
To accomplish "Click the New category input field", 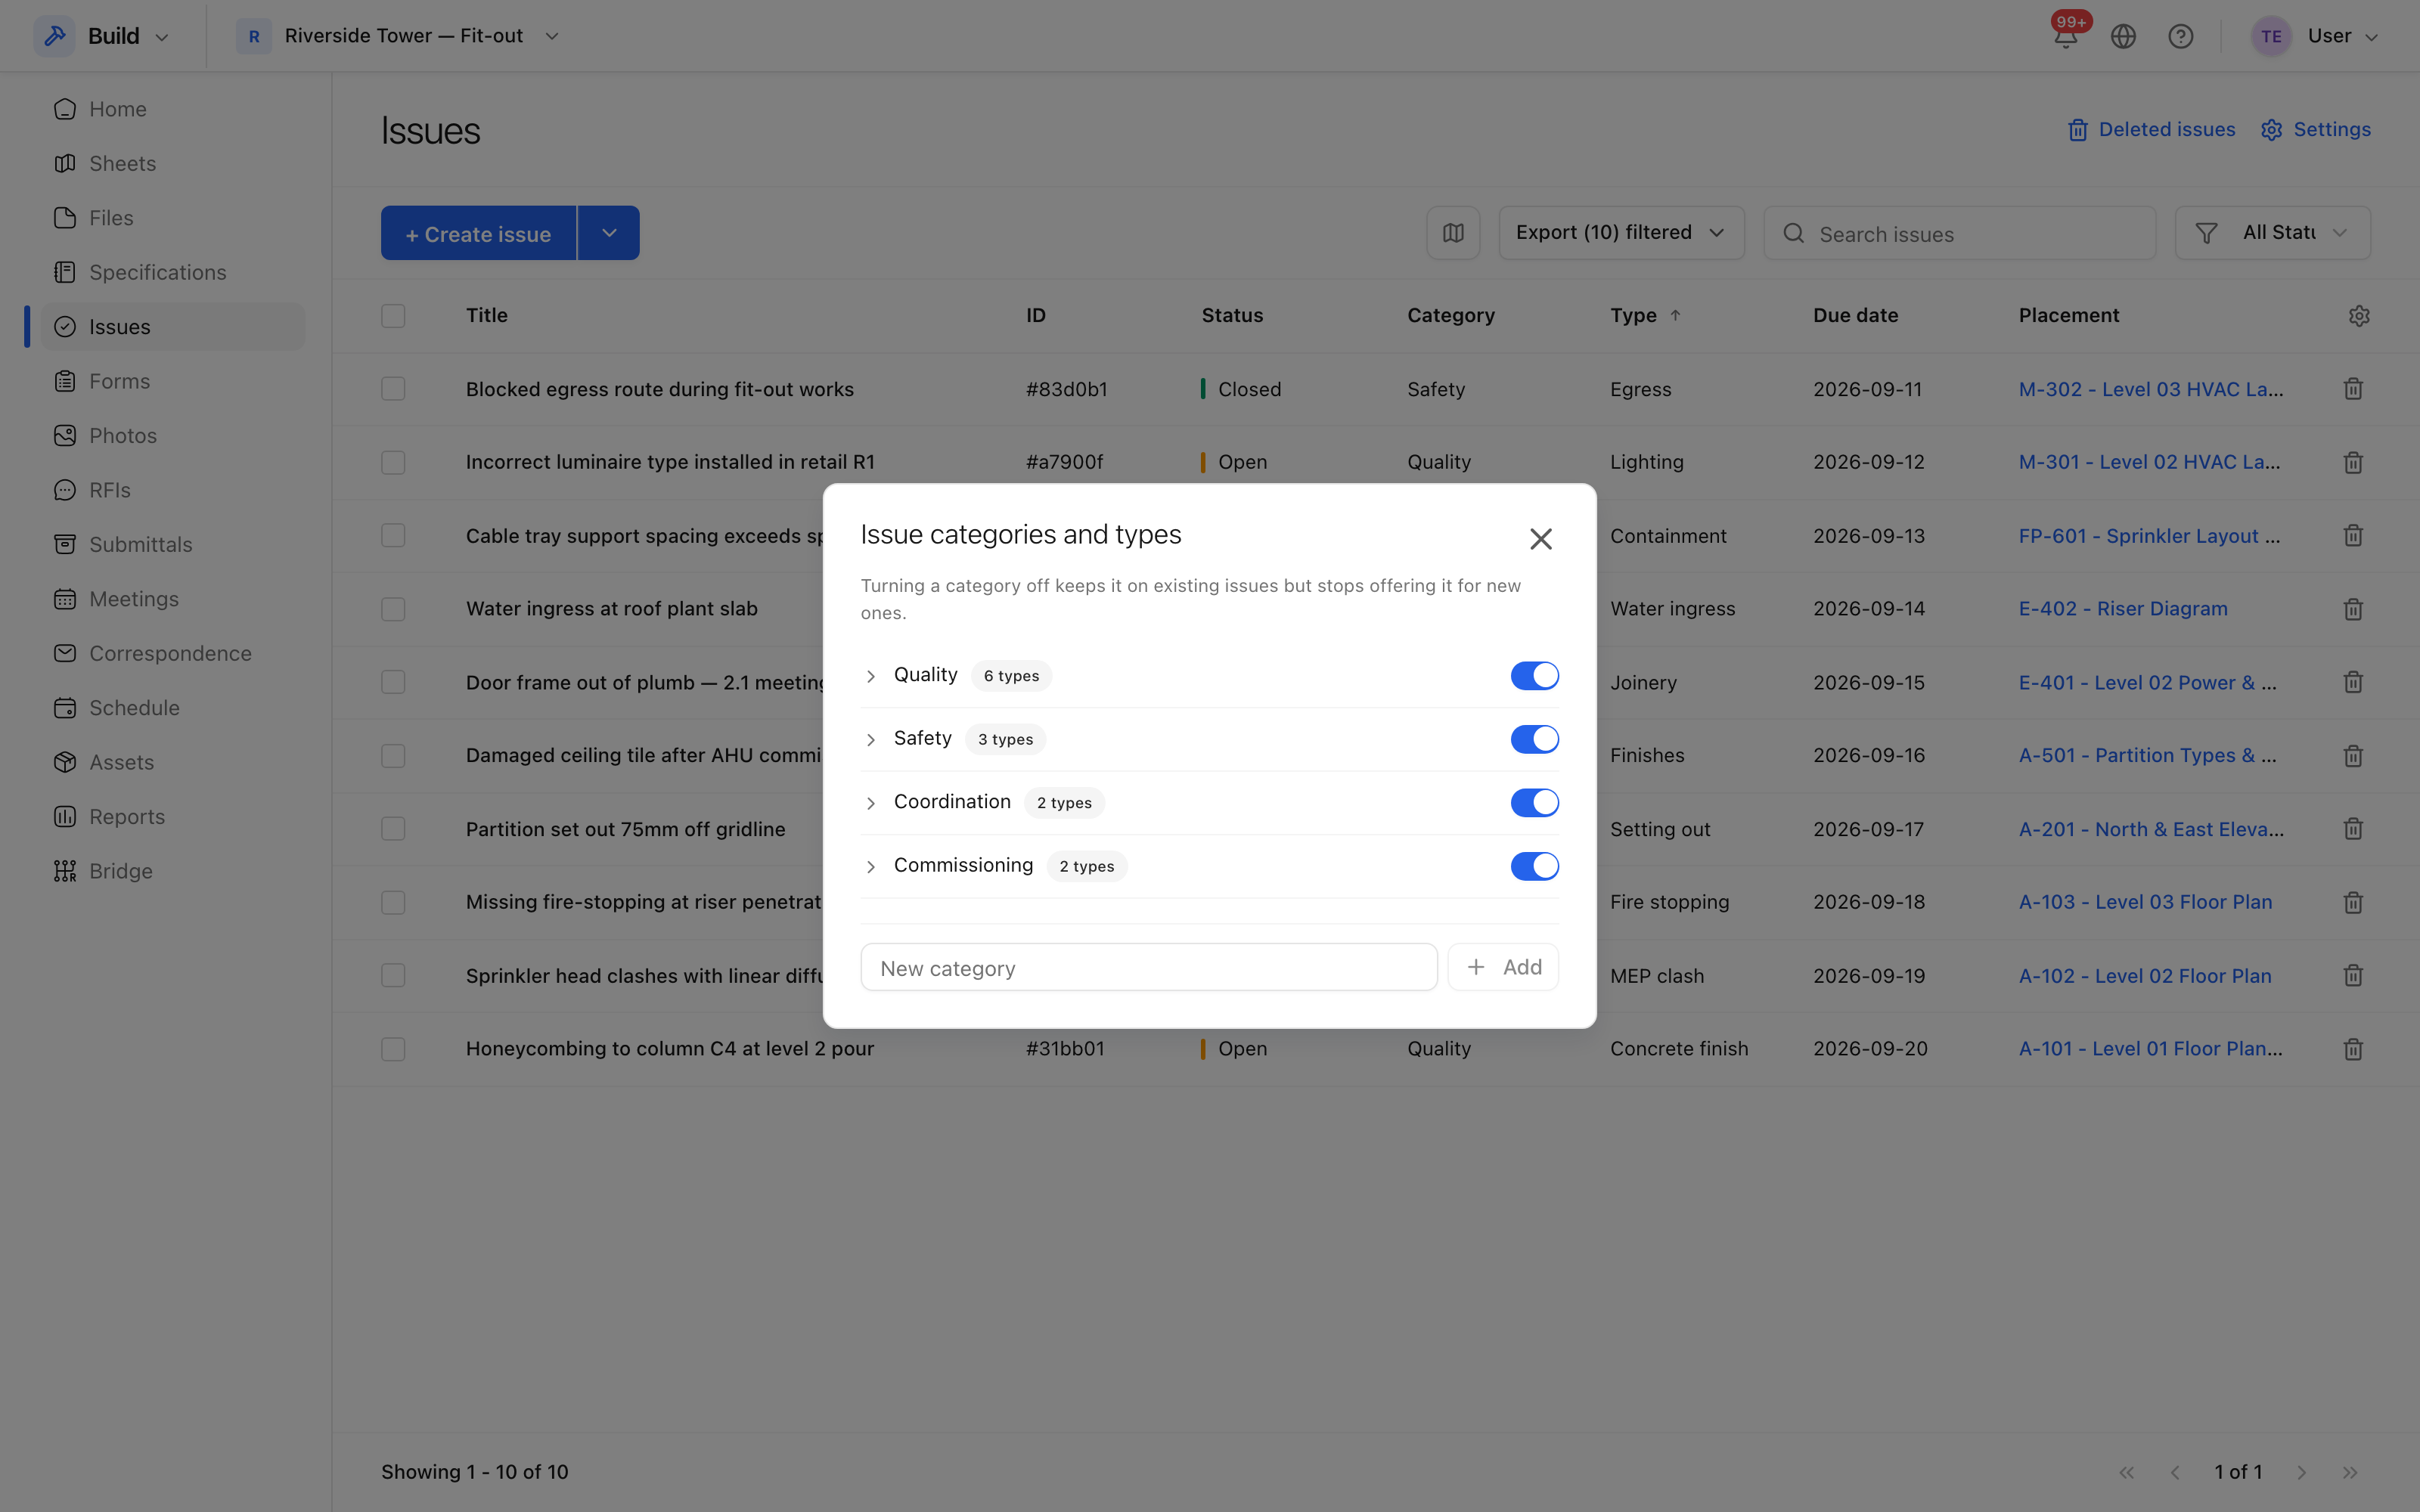I will pos(1149,967).
